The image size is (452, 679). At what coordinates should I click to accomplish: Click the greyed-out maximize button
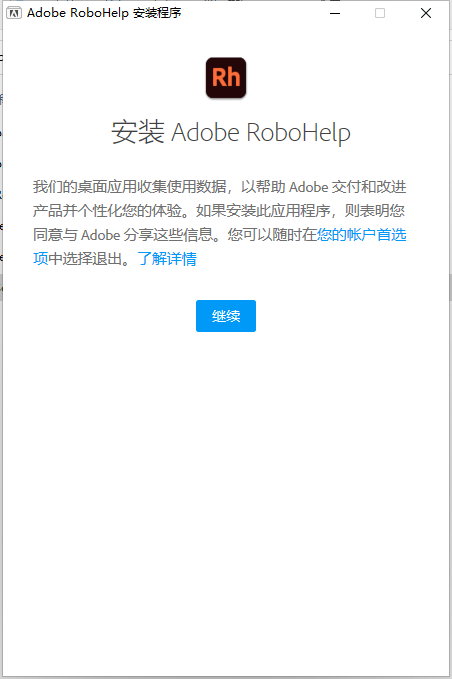[380, 13]
